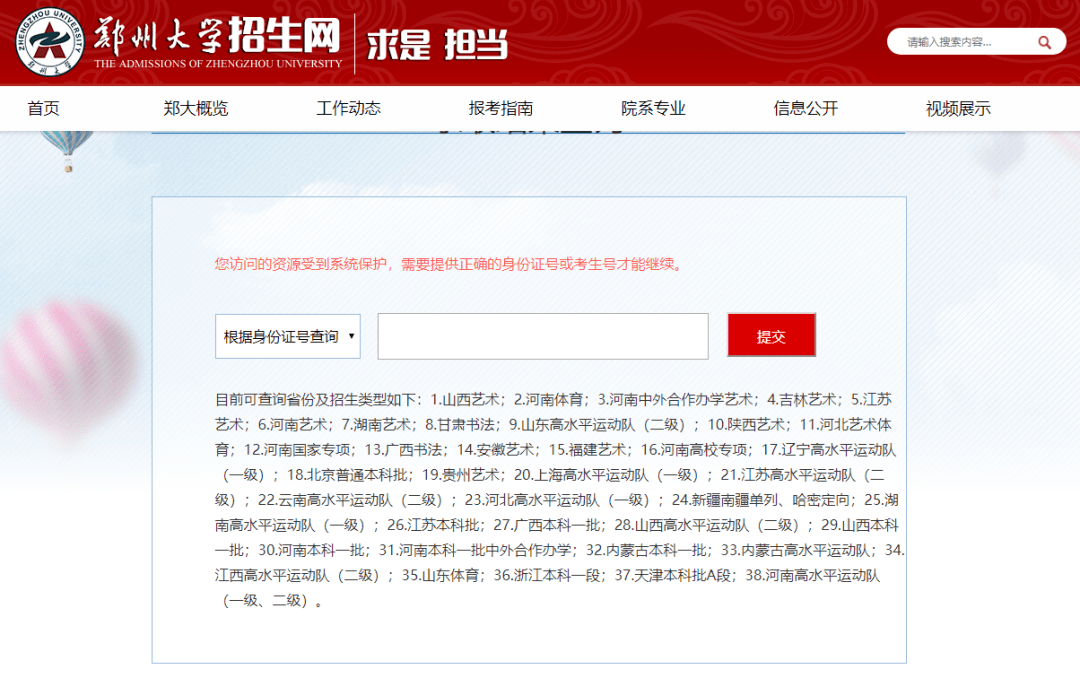Select 报考指南 in the navigation bar

[501, 108]
